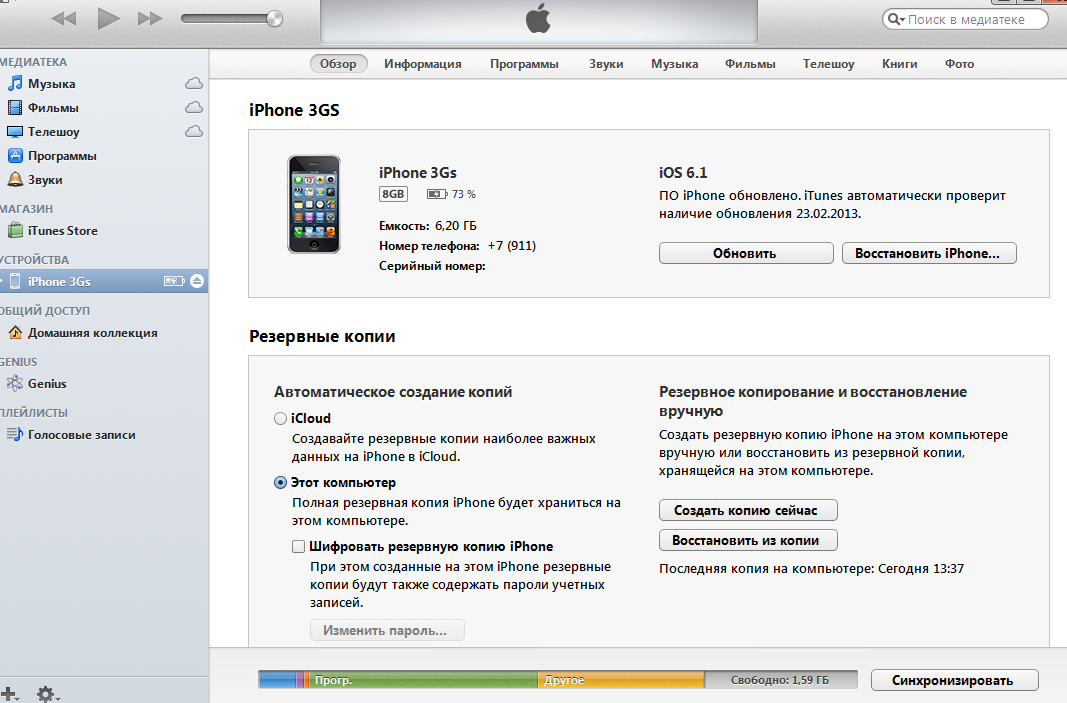Click Создать копию сейчас button
This screenshot has width=1067, height=703.
coord(748,510)
